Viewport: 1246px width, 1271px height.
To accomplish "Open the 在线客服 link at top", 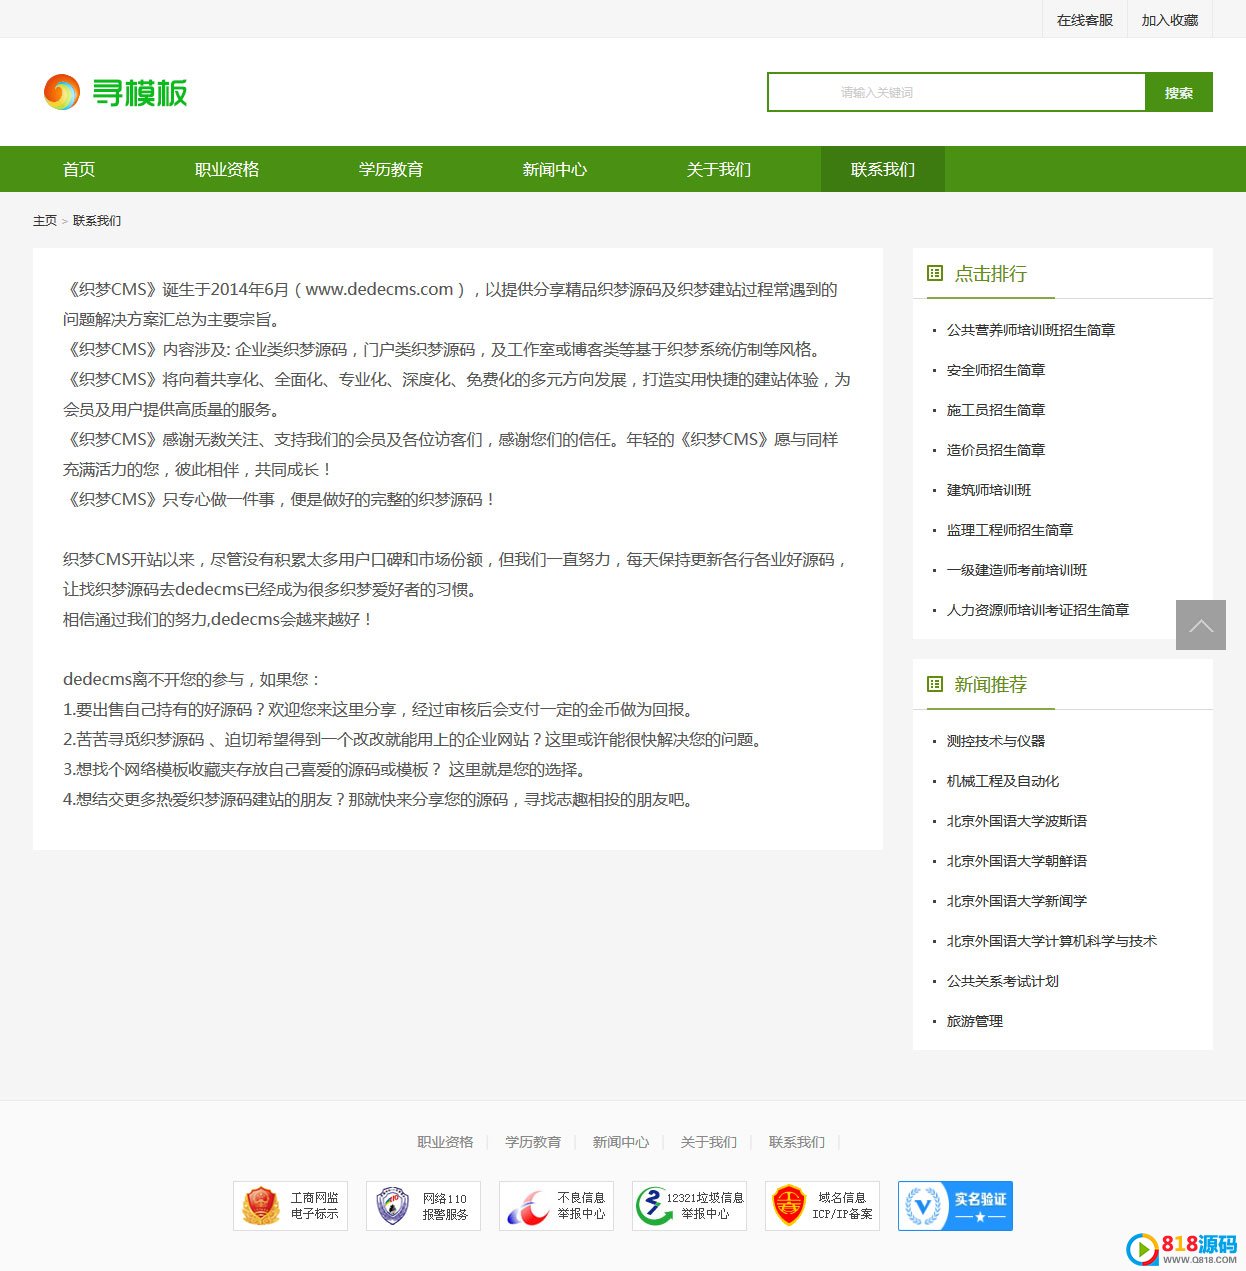I will pos(1085,20).
